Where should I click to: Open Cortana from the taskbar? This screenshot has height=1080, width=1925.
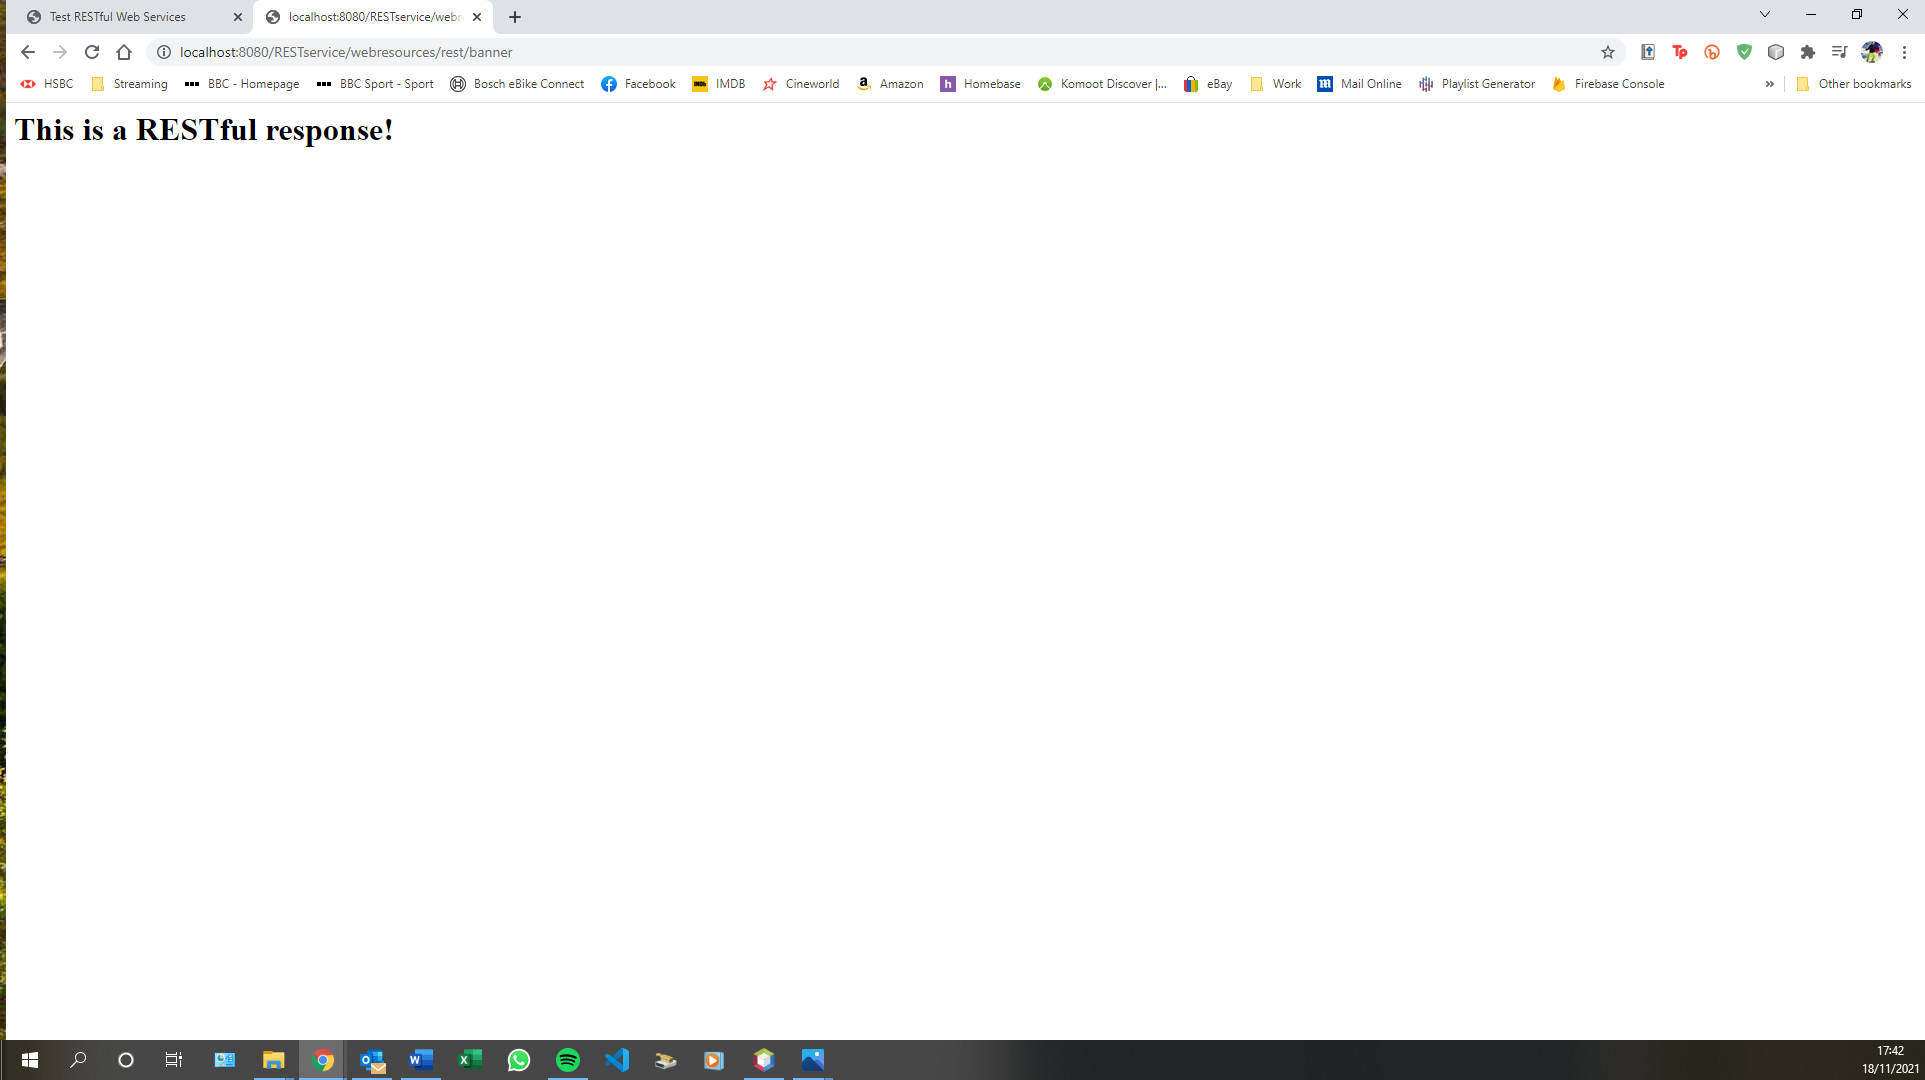point(126,1060)
